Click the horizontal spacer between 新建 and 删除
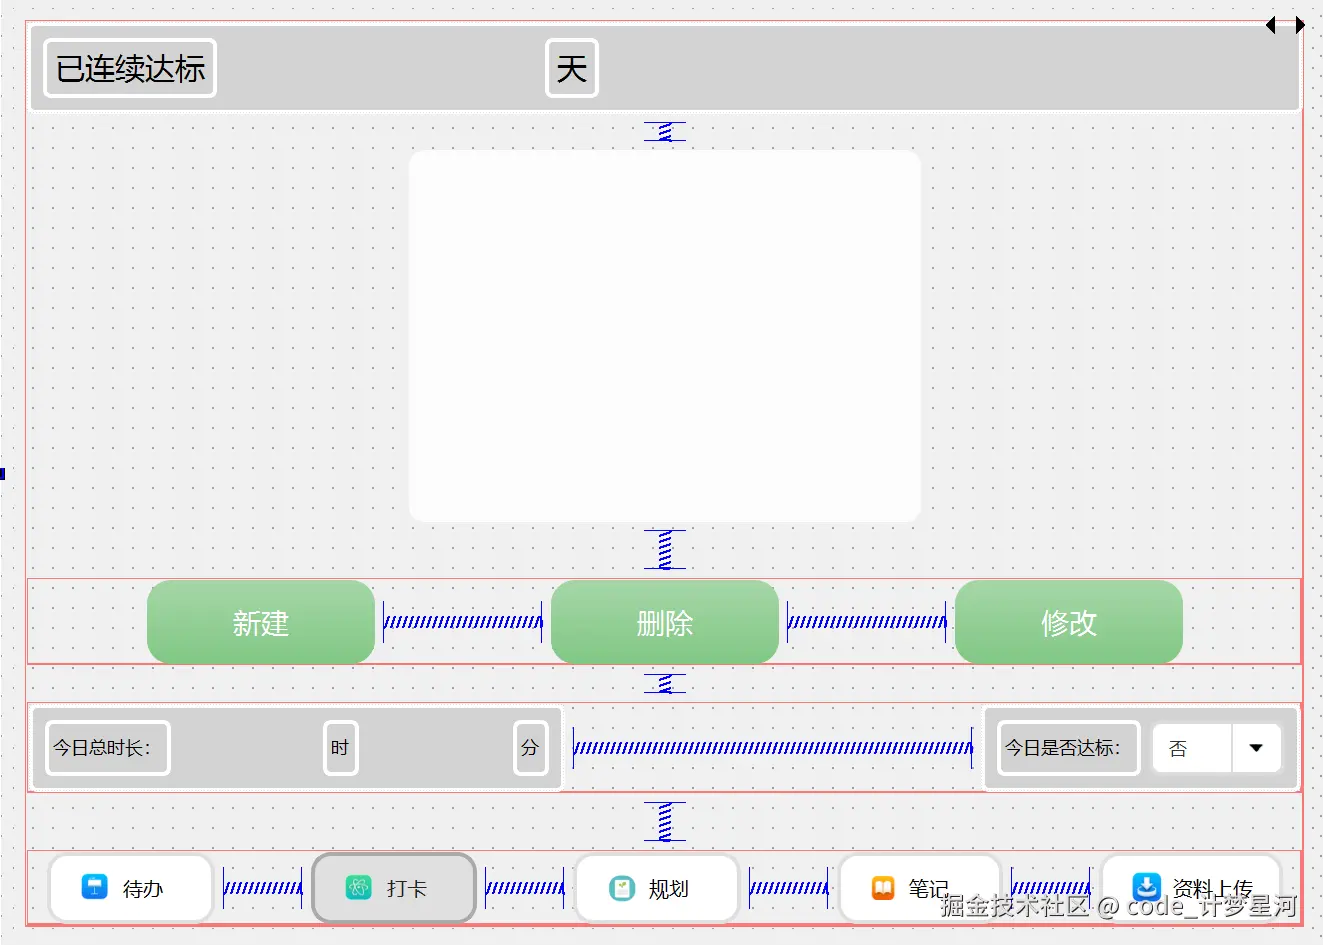 click(x=463, y=622)
